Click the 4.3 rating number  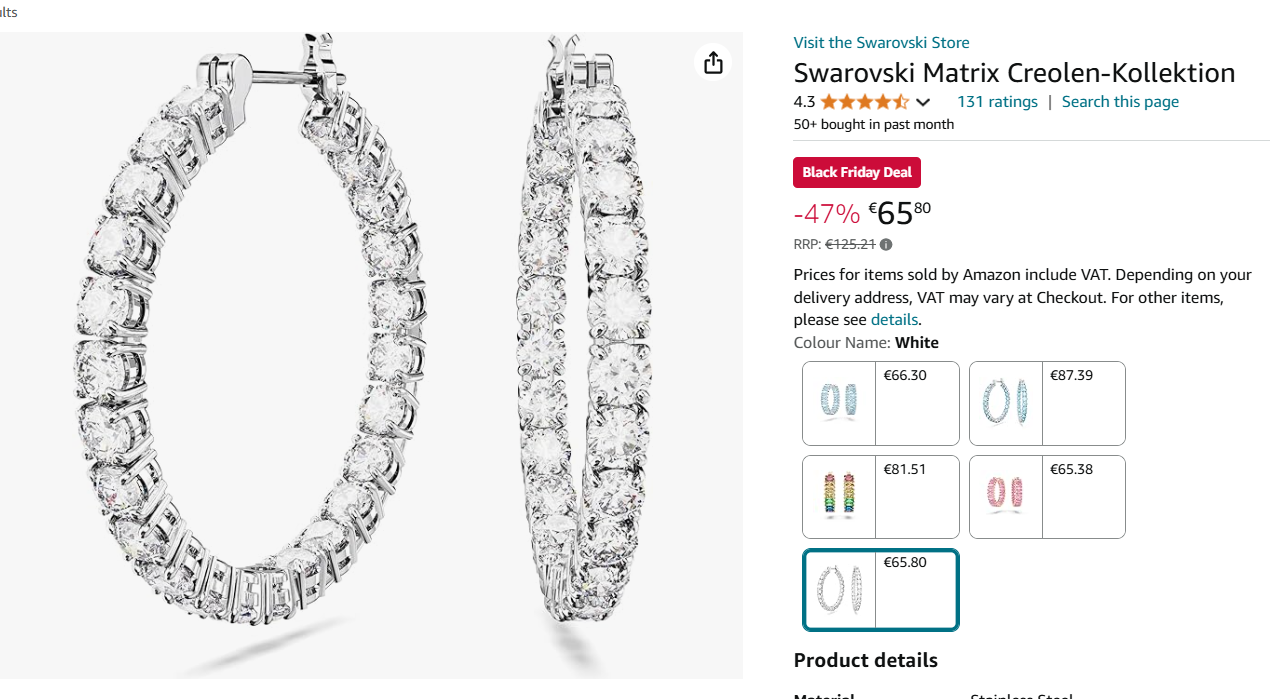[804, 102]
